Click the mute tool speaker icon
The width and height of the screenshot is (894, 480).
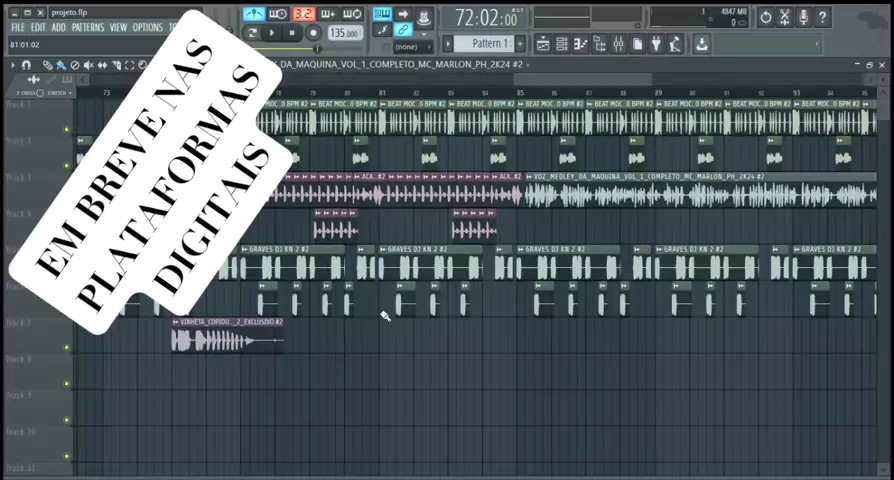[89, 65]
